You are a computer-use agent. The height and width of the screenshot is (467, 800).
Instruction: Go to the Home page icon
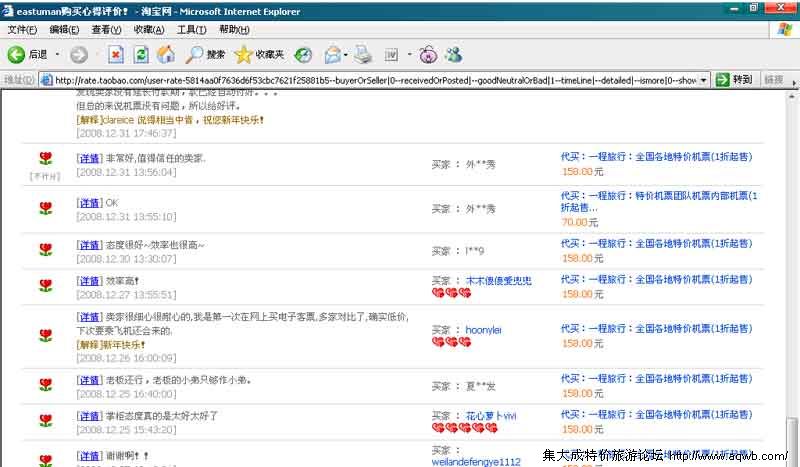(x=166, y=54)
